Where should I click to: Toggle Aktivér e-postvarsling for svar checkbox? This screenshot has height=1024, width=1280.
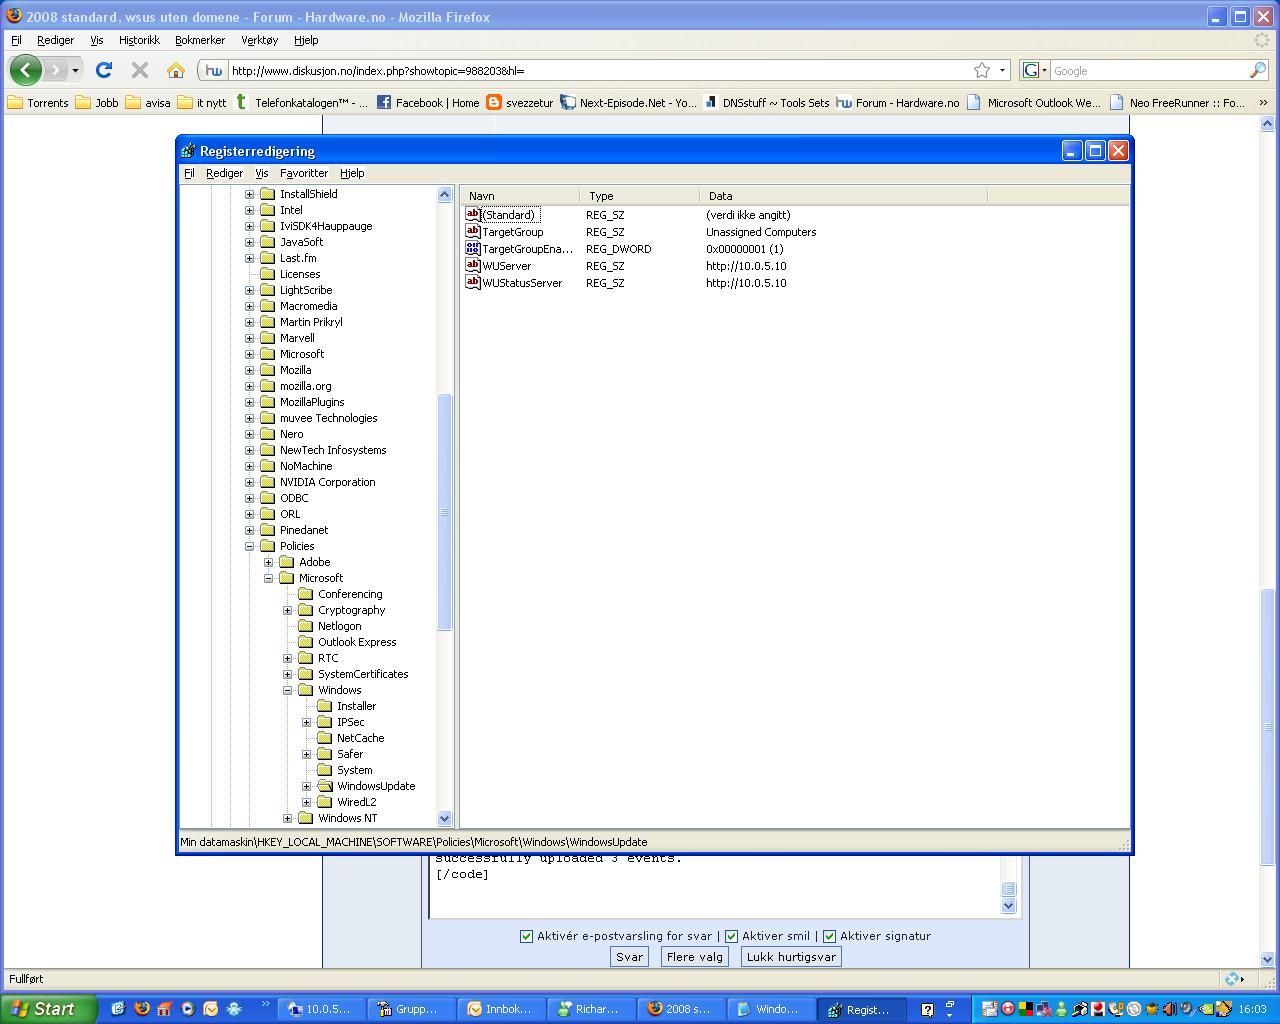pos(526,936)
